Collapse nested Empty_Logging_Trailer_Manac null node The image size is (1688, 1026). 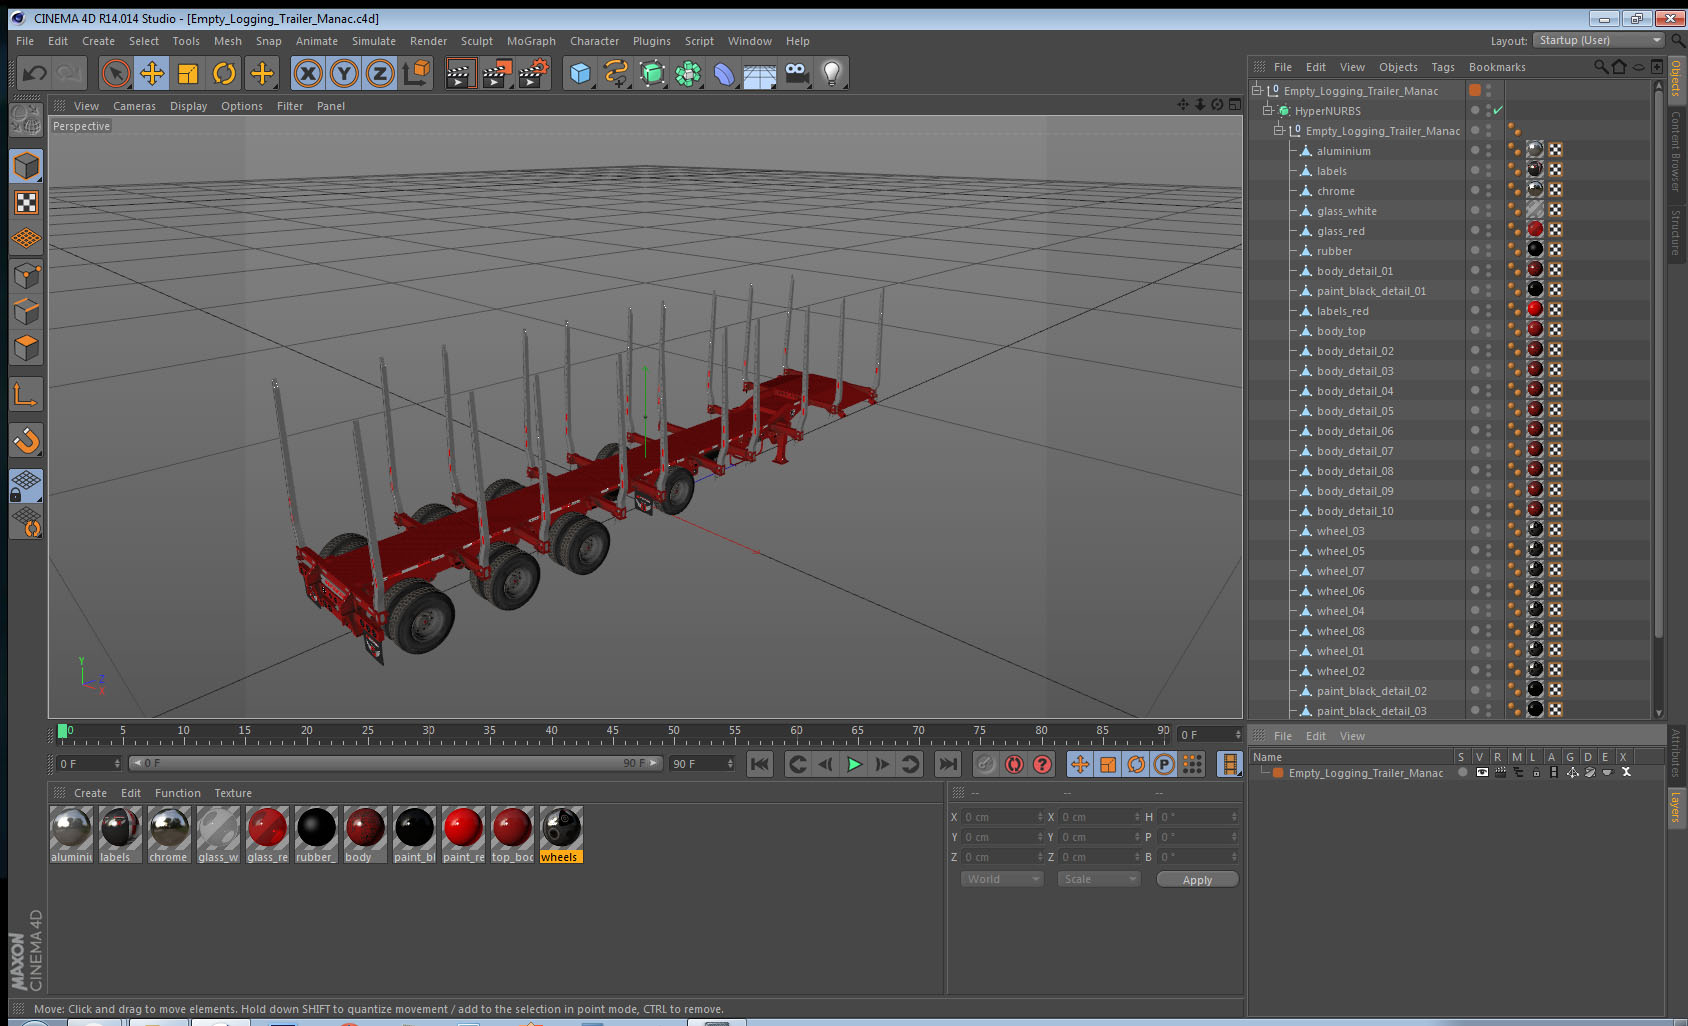(x=1279, y=131)
